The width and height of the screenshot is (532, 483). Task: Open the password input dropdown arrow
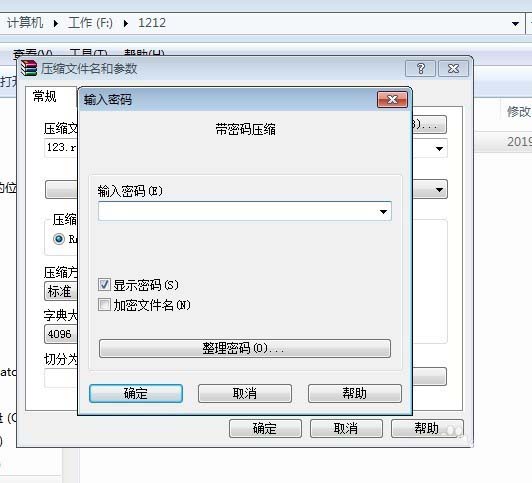pyautogui.click(x=383, y=211)
